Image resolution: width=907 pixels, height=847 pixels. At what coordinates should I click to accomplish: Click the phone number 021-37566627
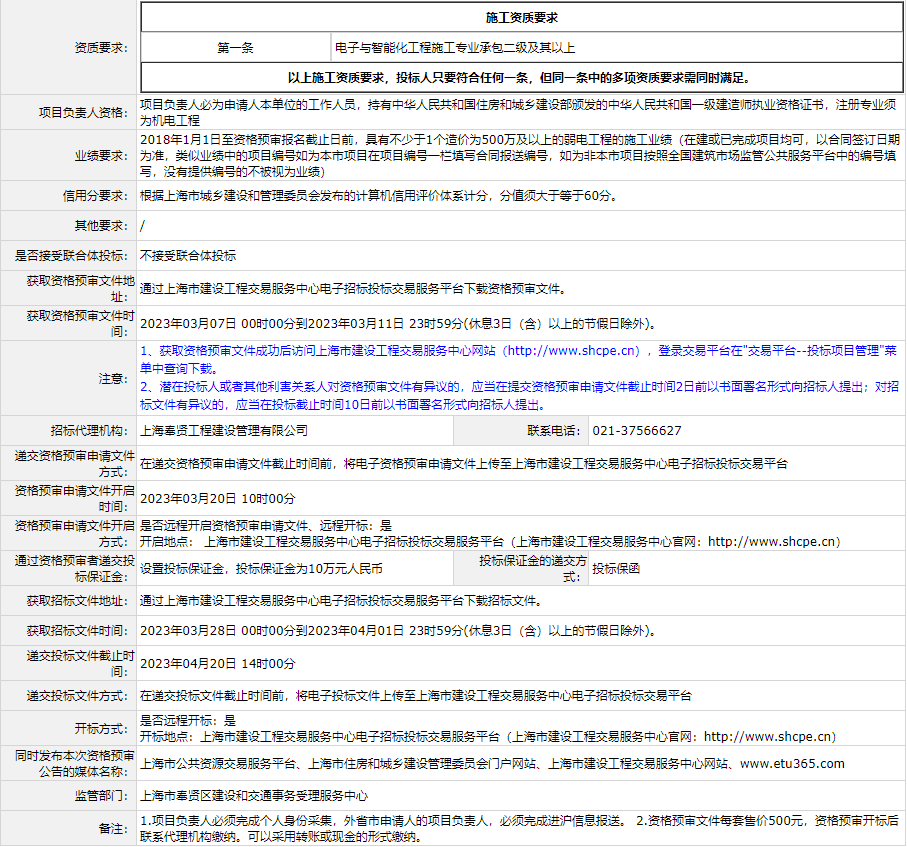click(x=637, y=430)
